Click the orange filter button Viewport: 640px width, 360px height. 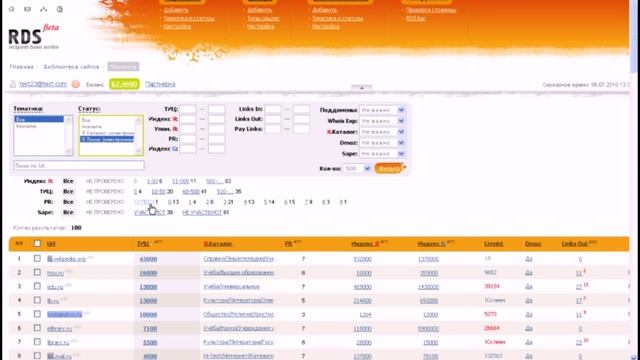390,168
